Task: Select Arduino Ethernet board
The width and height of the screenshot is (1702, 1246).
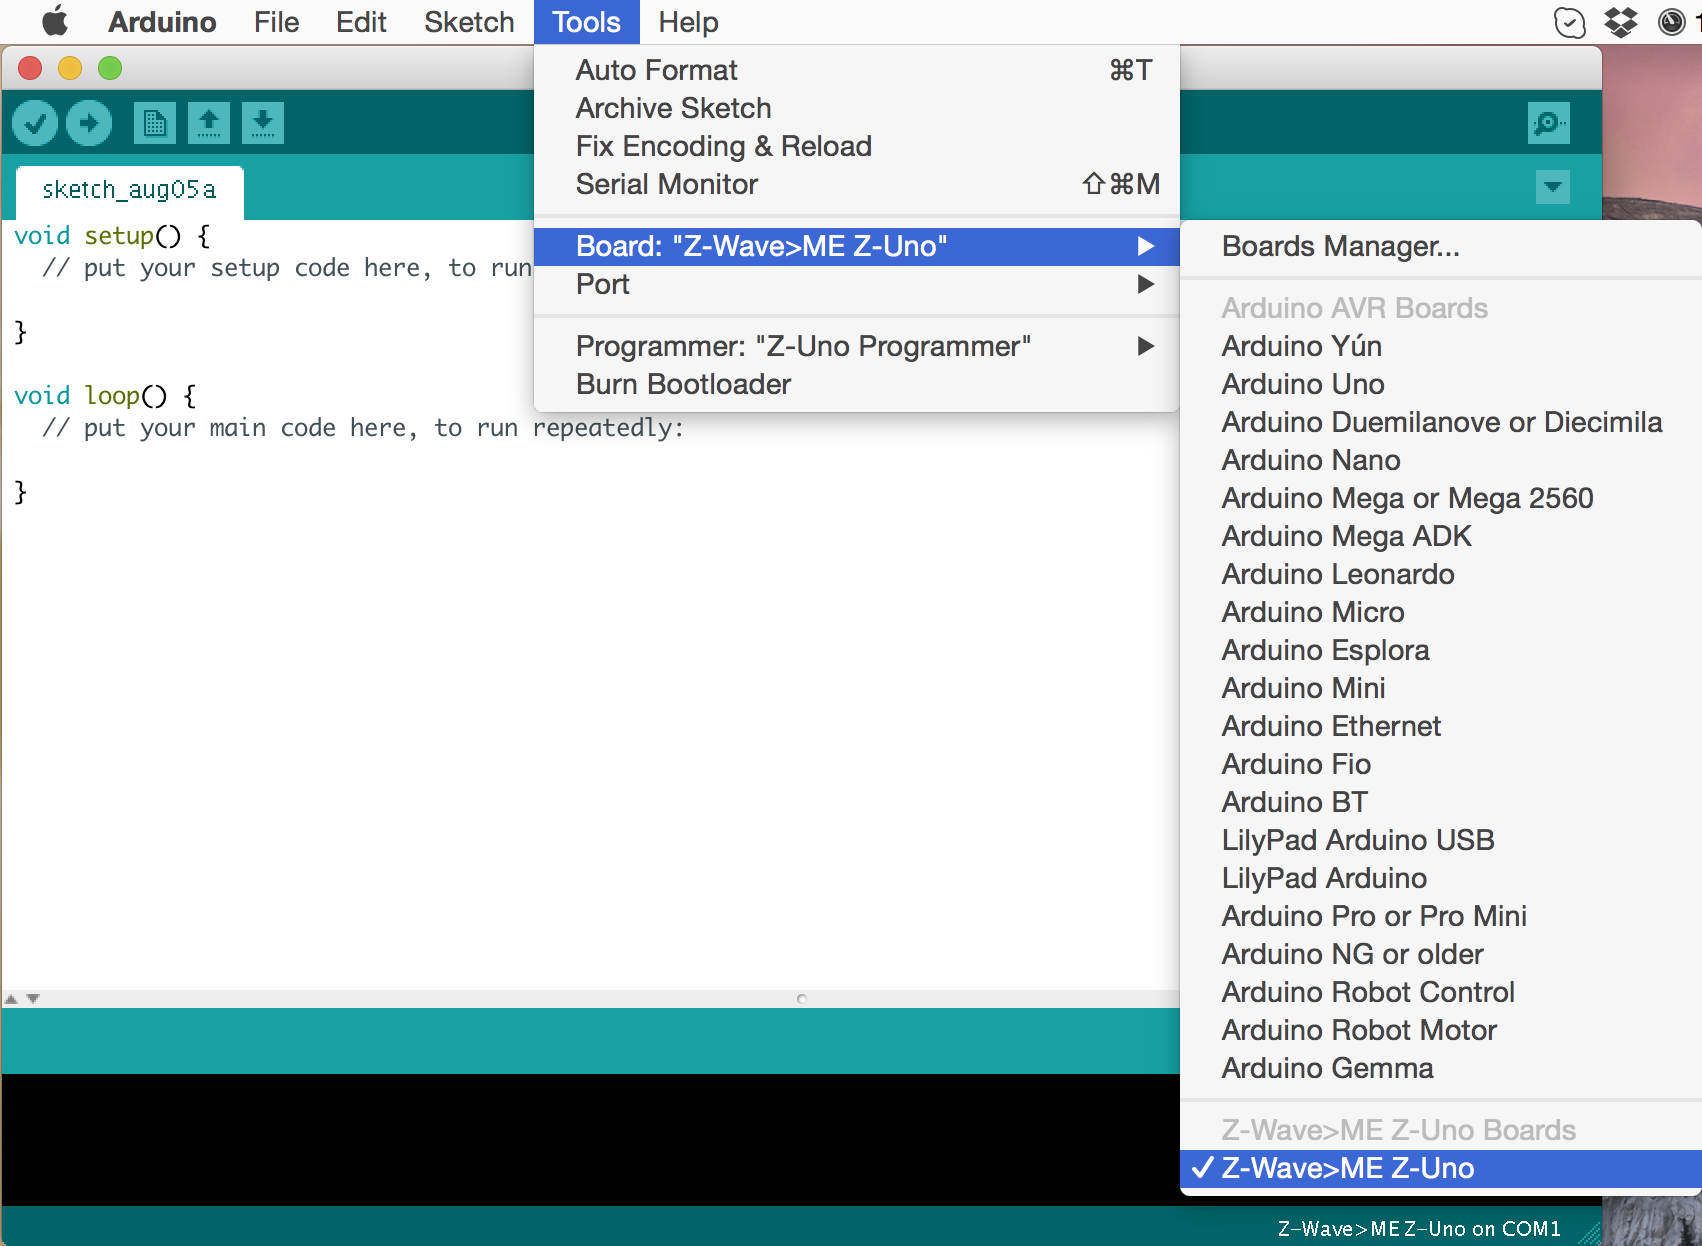Action: click(1441, 727)
